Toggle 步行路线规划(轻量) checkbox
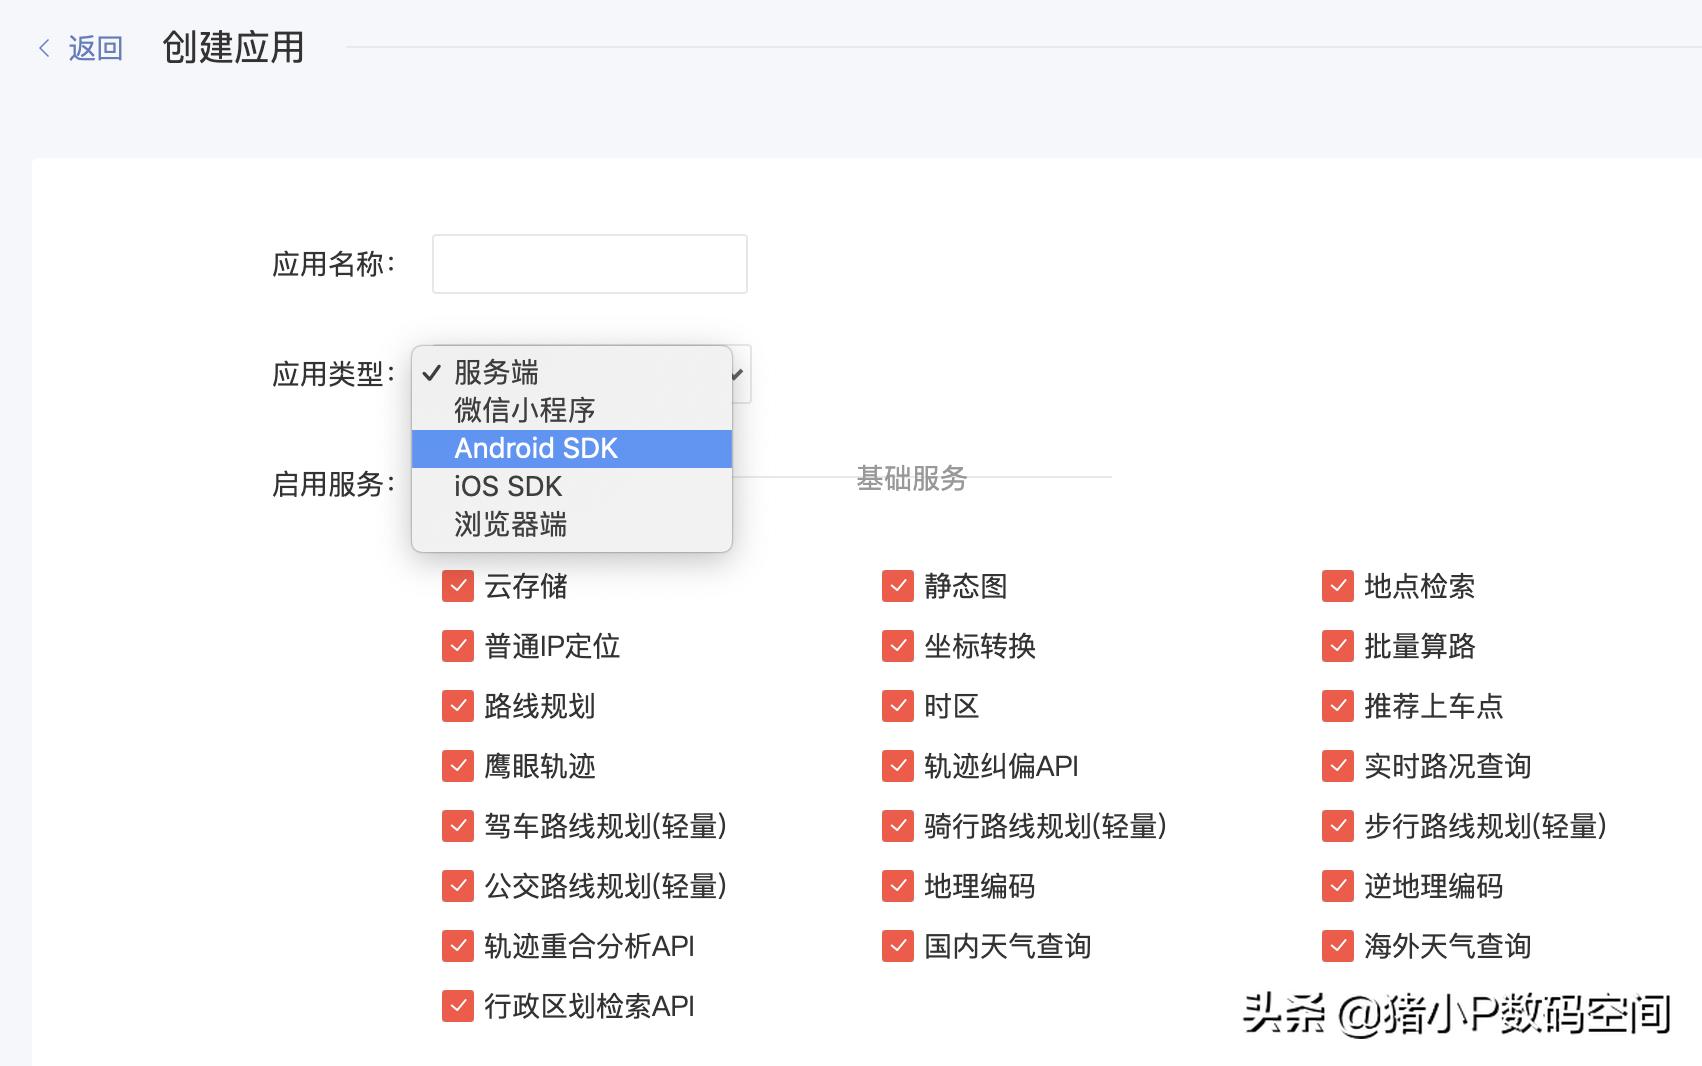Image resolution: width=1702 pixels, height=1066 pixels. pyautogui.click(x=1338, y=826)
